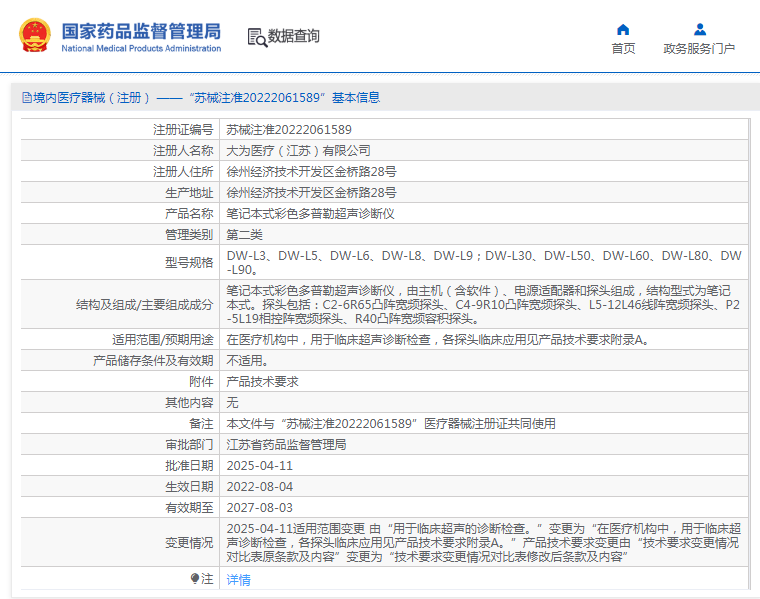Click the 境内医疗器械（注册）基本信息 heading
760x599 pixels.
[x=201, y=98]
